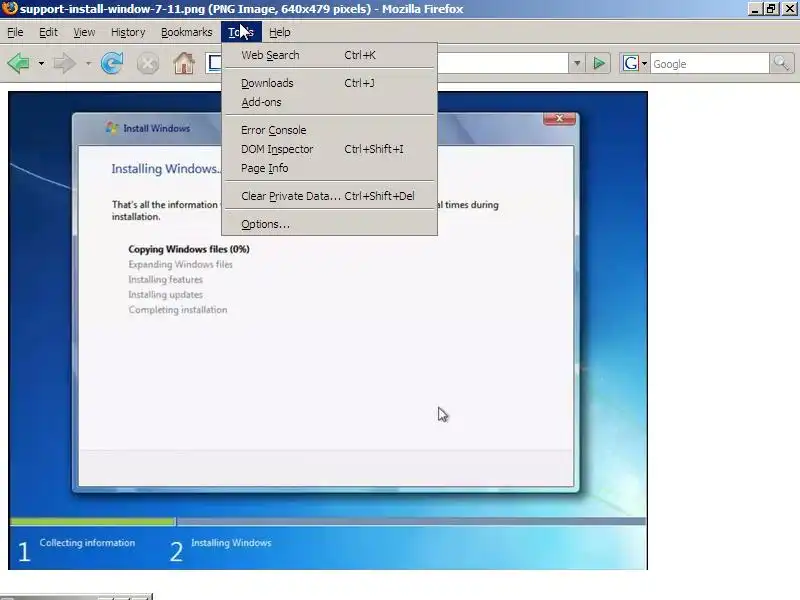This screenshot has width=800, height=600.
Task: Select Page Info menu entry
Action: coord(329,168)
